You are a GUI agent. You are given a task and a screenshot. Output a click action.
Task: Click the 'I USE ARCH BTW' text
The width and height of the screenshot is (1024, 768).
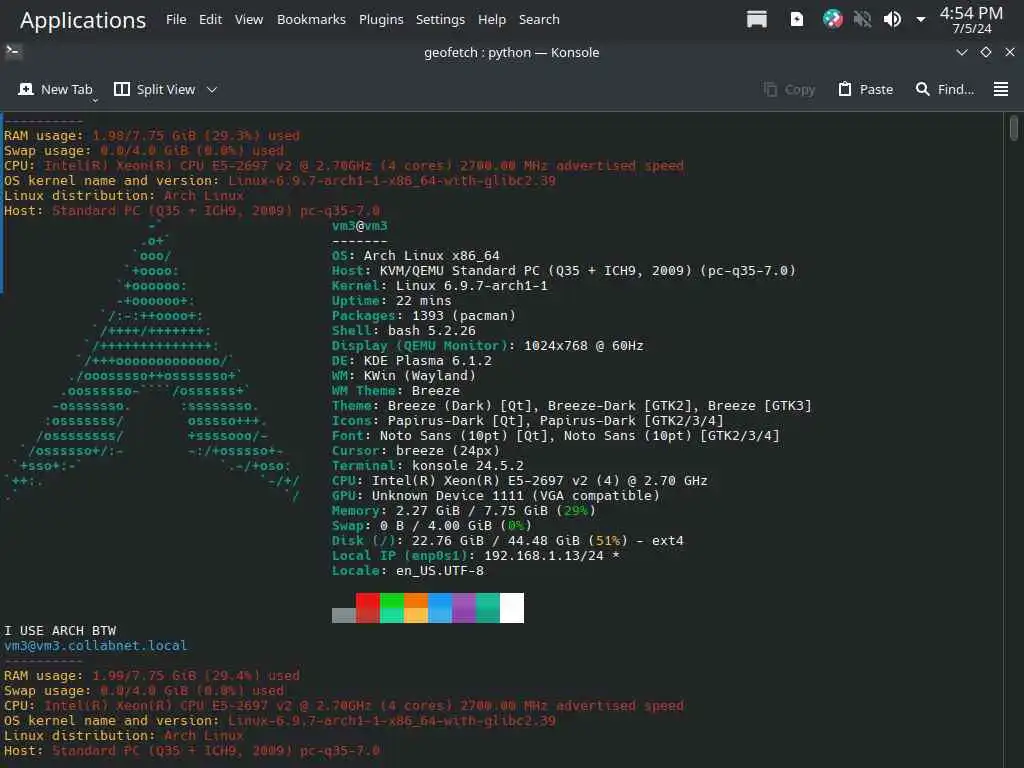(x=60, y=631)
